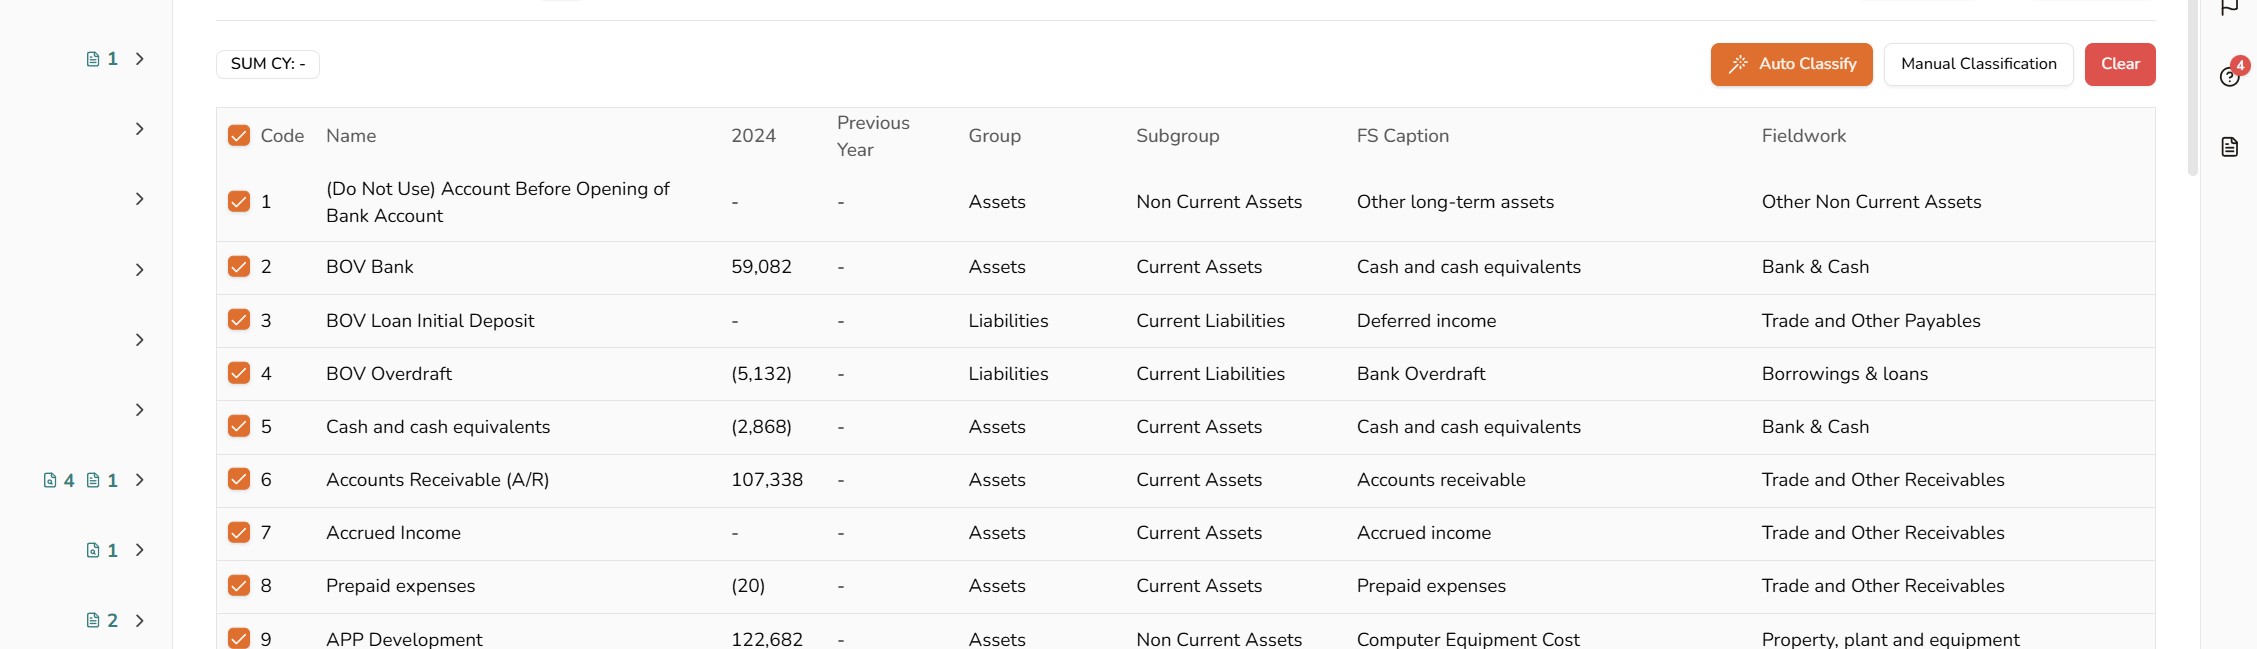Click the Auto Classify magic wand icon
This screenshot has height=649, width=2257.
click(1738, 64)
